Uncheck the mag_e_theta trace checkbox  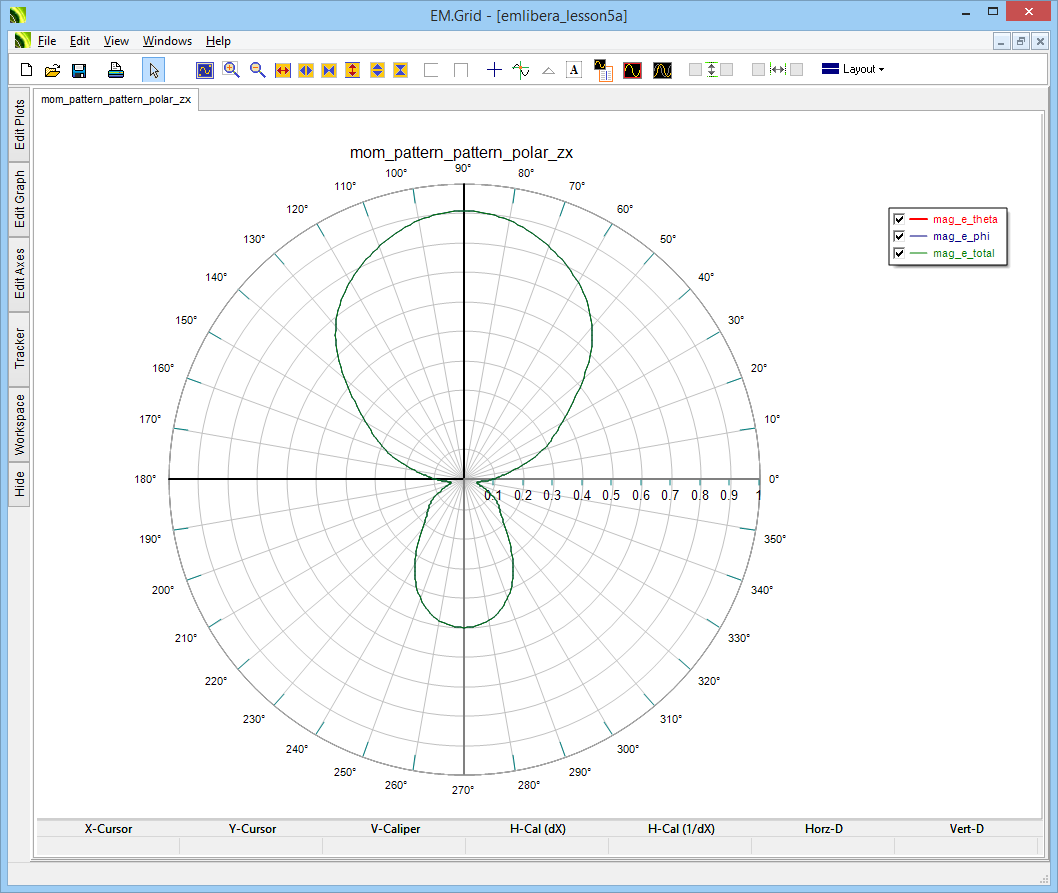(x=899, y=219)
